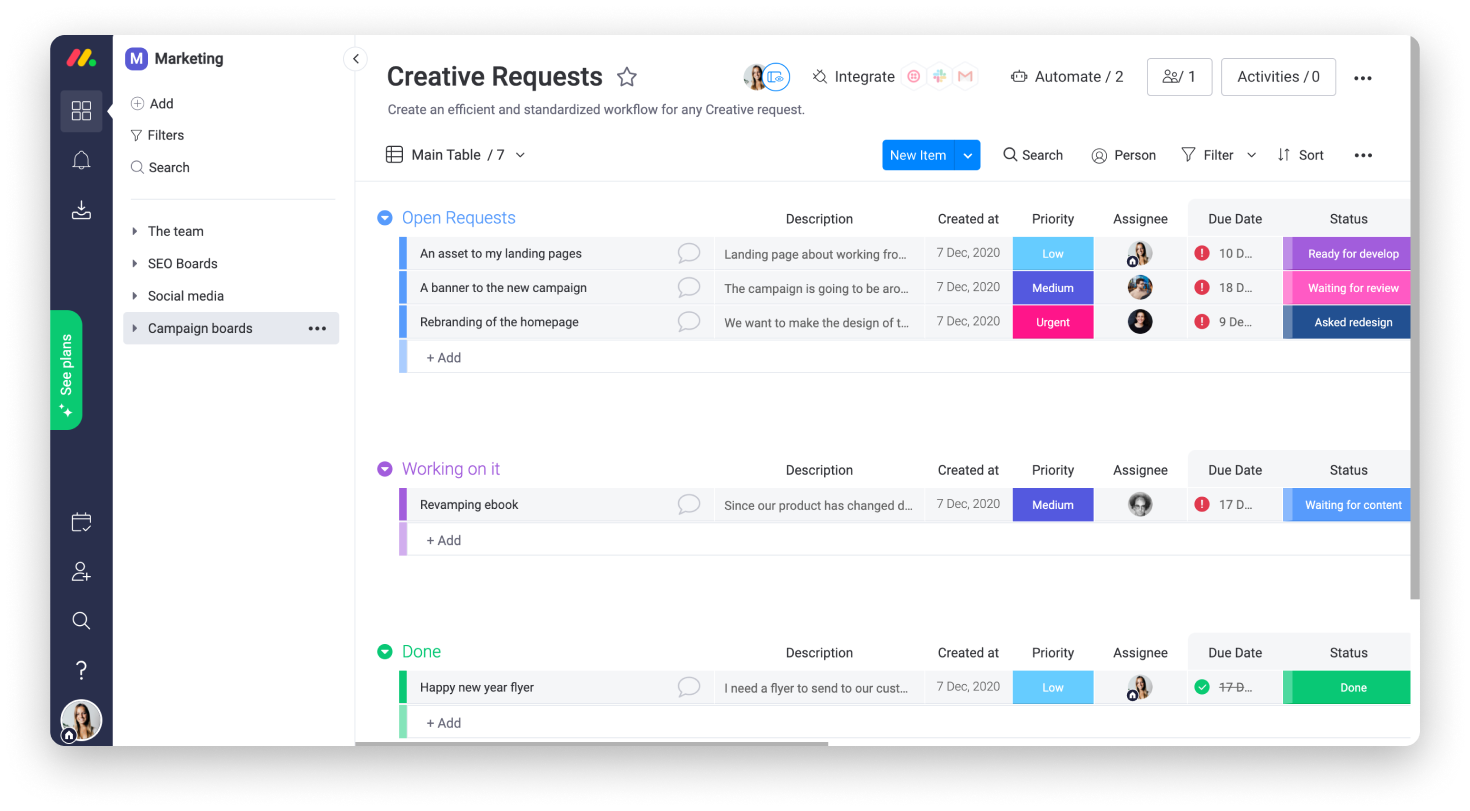Click the New Item button
This screenshot has height=811, width=1470.
pos(918,155)
